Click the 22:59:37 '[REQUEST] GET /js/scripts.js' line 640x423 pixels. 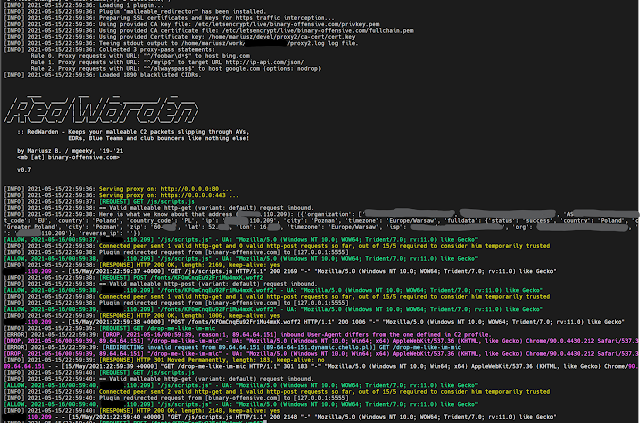(x=99, y=202)
